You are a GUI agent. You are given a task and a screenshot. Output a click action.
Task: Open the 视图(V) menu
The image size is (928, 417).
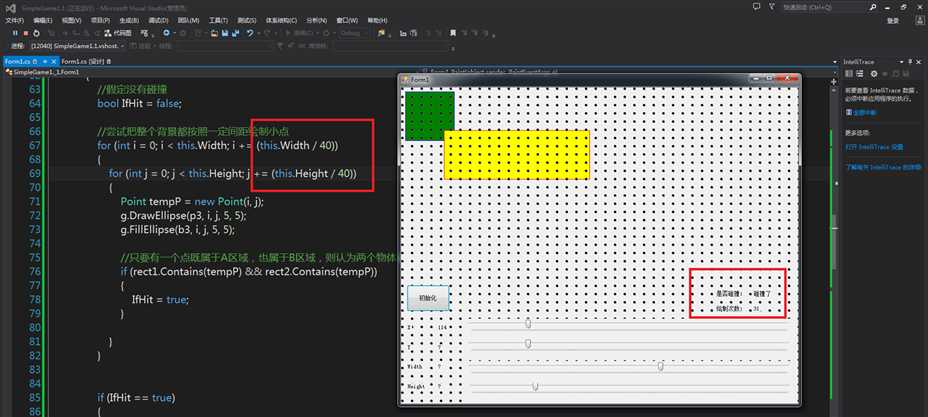click(x=72, y=20)
